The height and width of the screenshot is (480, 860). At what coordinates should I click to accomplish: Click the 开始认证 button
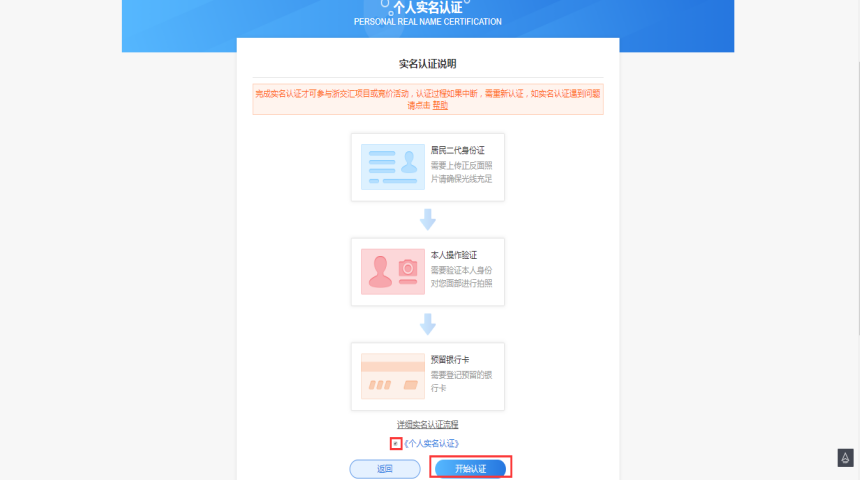point(470,468)
